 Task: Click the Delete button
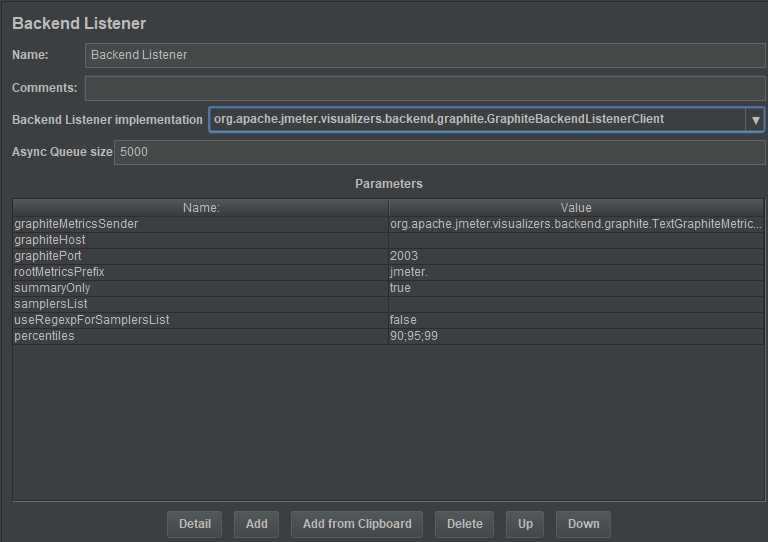coord(464,524)
